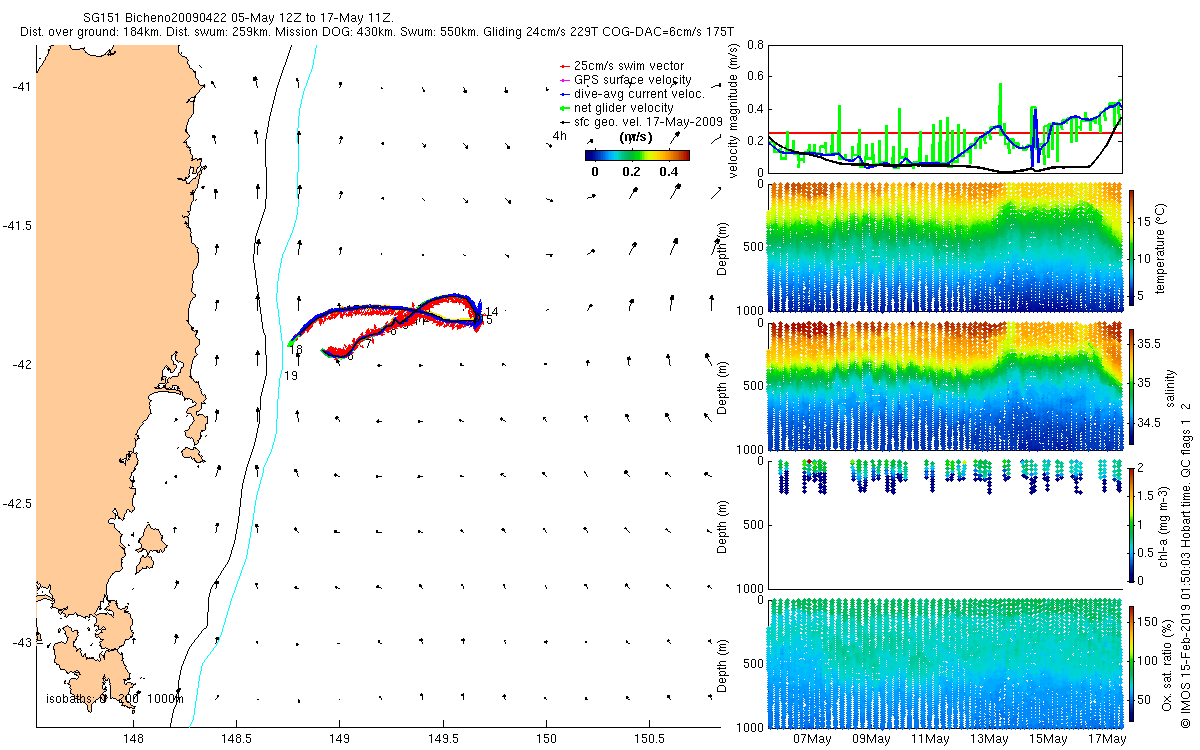Click the 0.8 tick on the velocity axis
Viewport: 1200px width, 750px height.
[x=755, y=45]
